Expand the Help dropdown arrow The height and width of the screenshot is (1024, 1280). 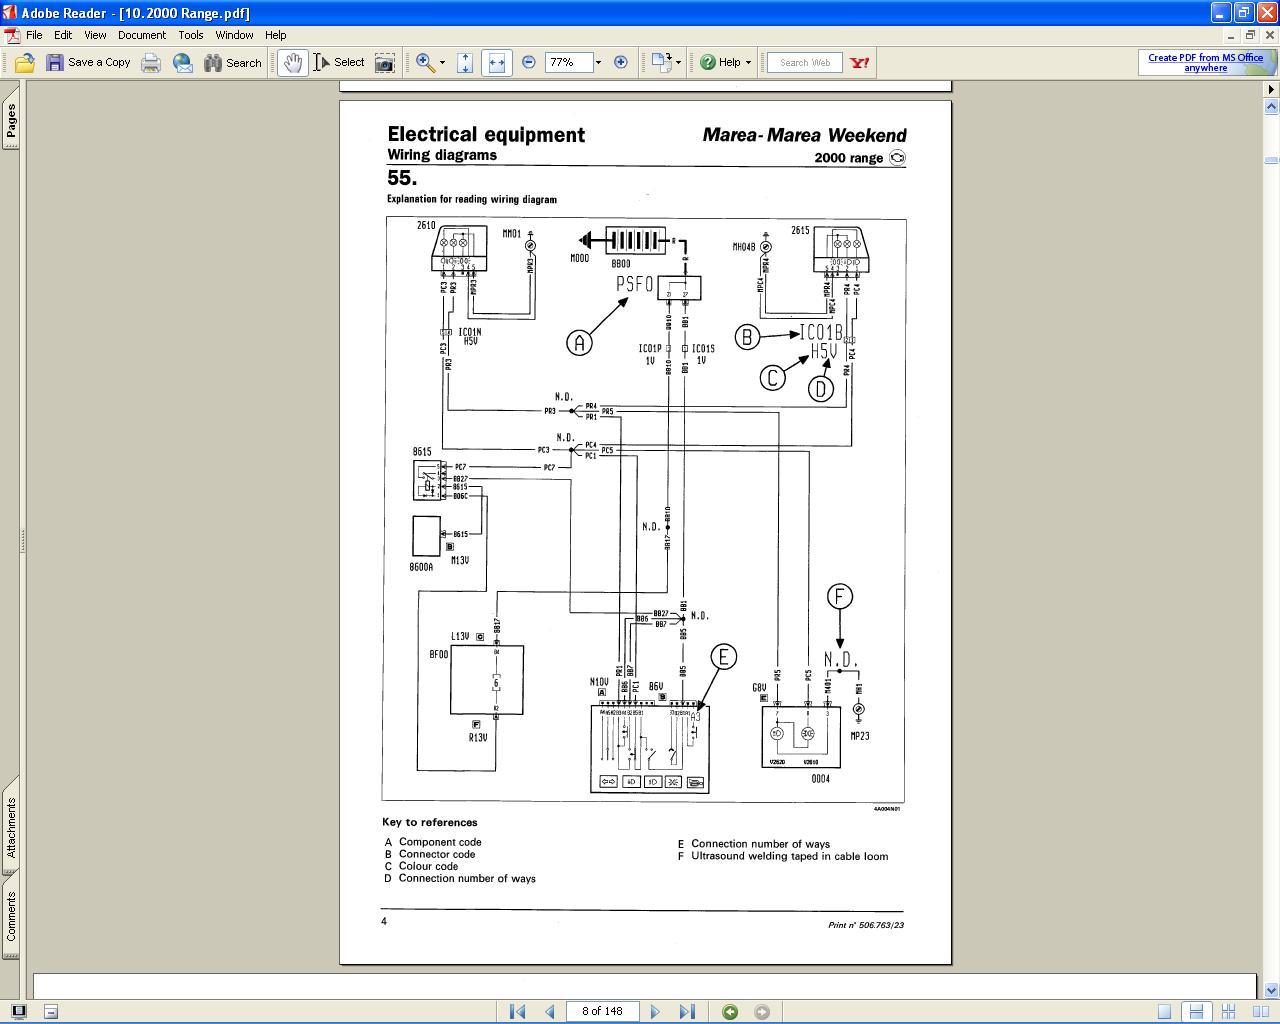pos(748,62)
